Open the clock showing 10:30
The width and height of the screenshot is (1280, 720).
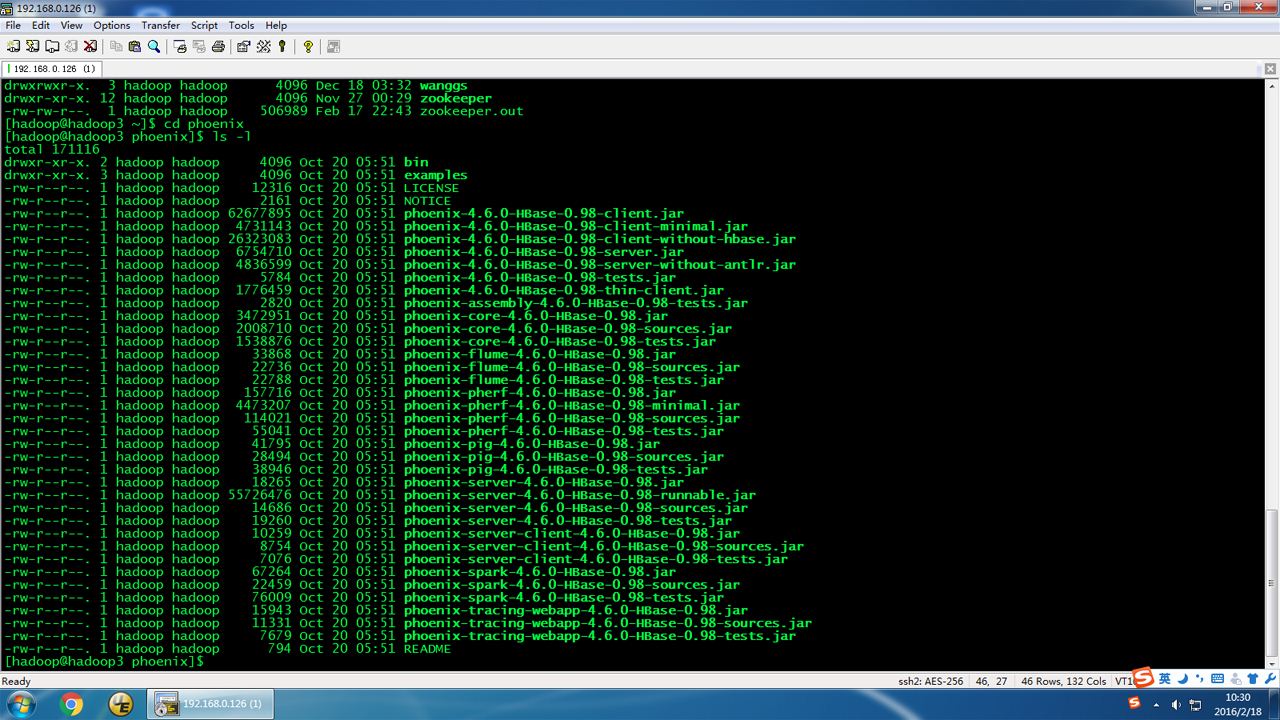coord(1237,704)
